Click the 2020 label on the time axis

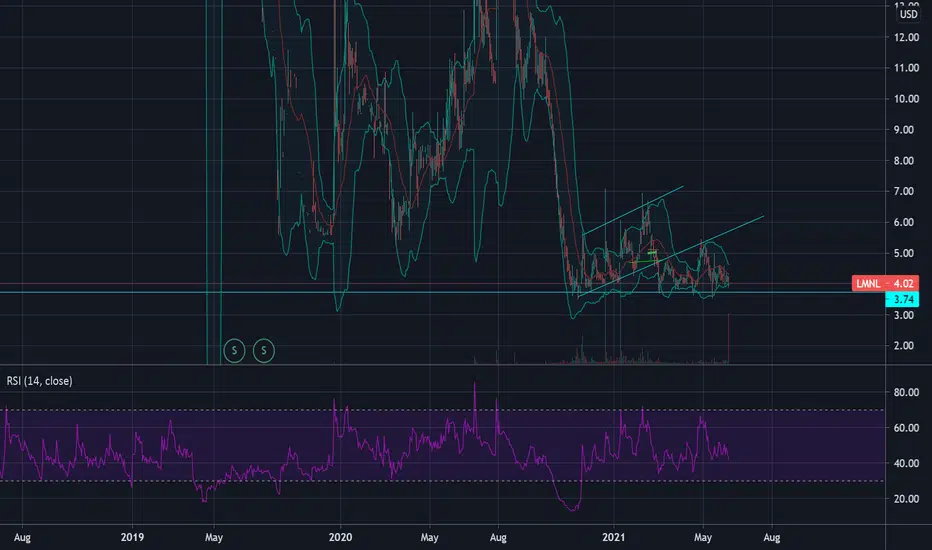(340, 538)
